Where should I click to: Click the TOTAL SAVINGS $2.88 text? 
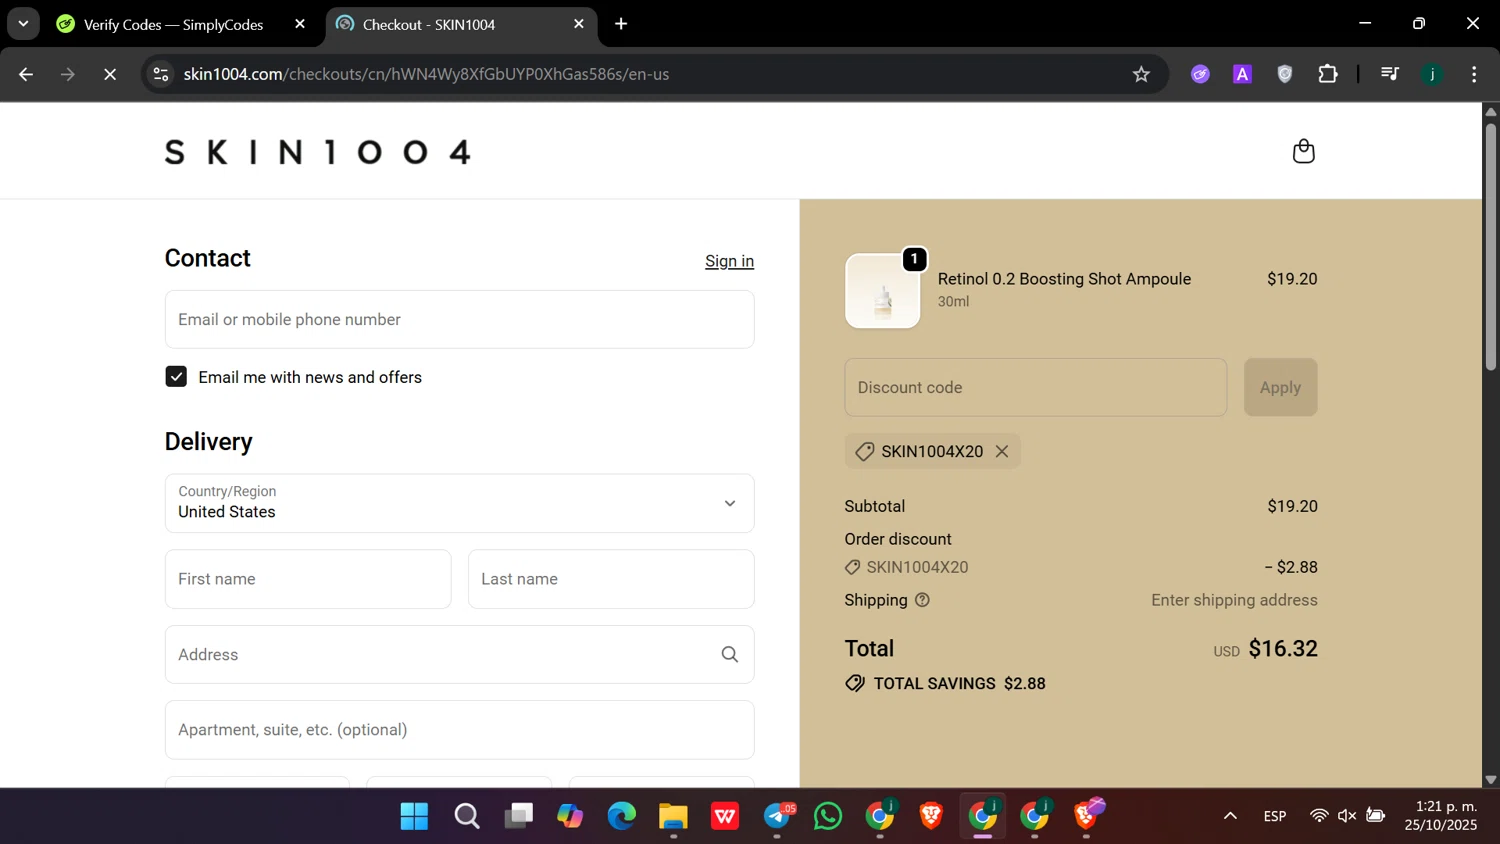[959, 684]
